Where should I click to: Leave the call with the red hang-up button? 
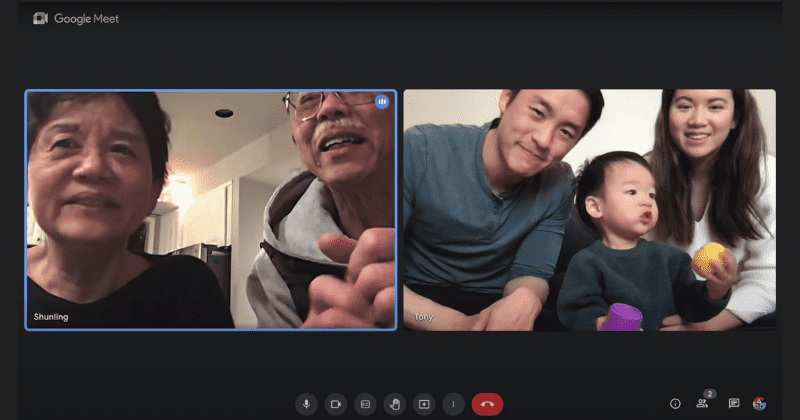click(x=487, y=404)
